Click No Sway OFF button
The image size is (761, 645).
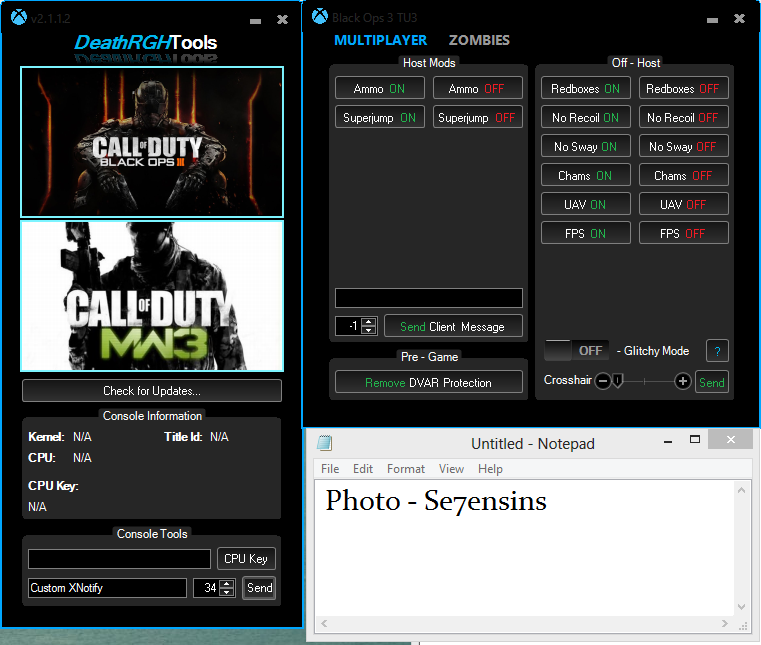pos(683,146)
